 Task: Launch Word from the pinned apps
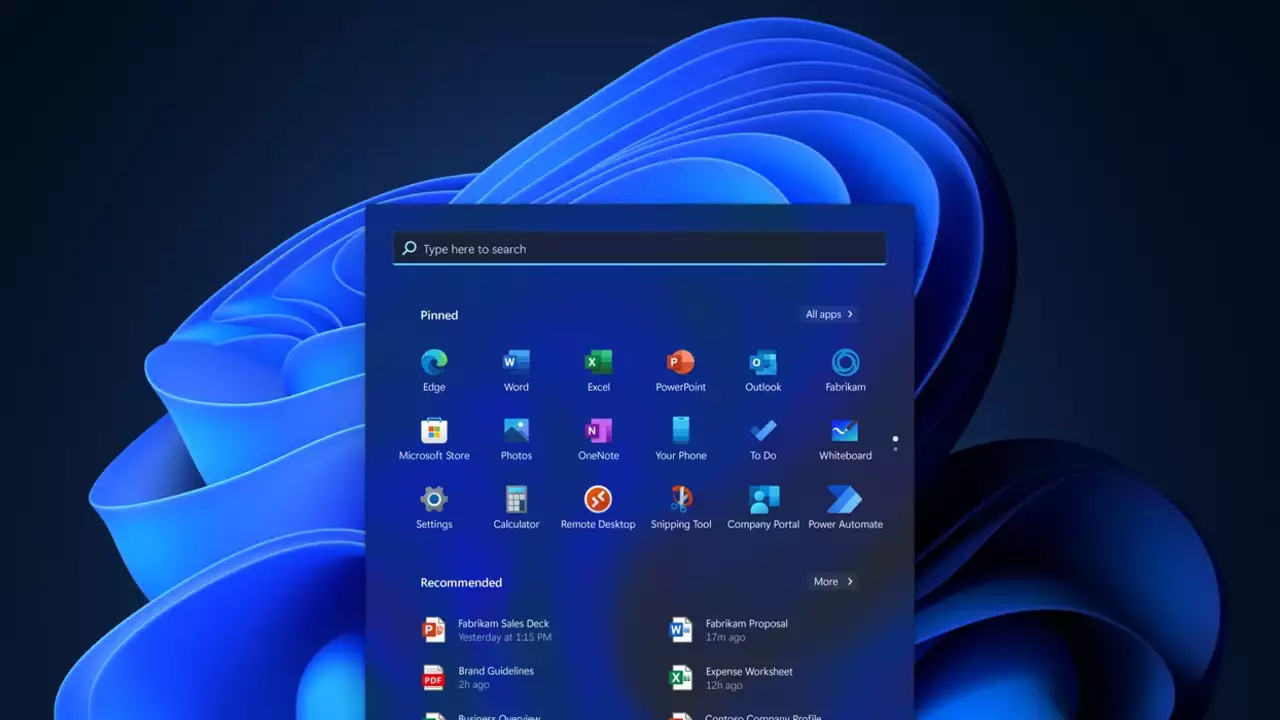tap(516, 370)
